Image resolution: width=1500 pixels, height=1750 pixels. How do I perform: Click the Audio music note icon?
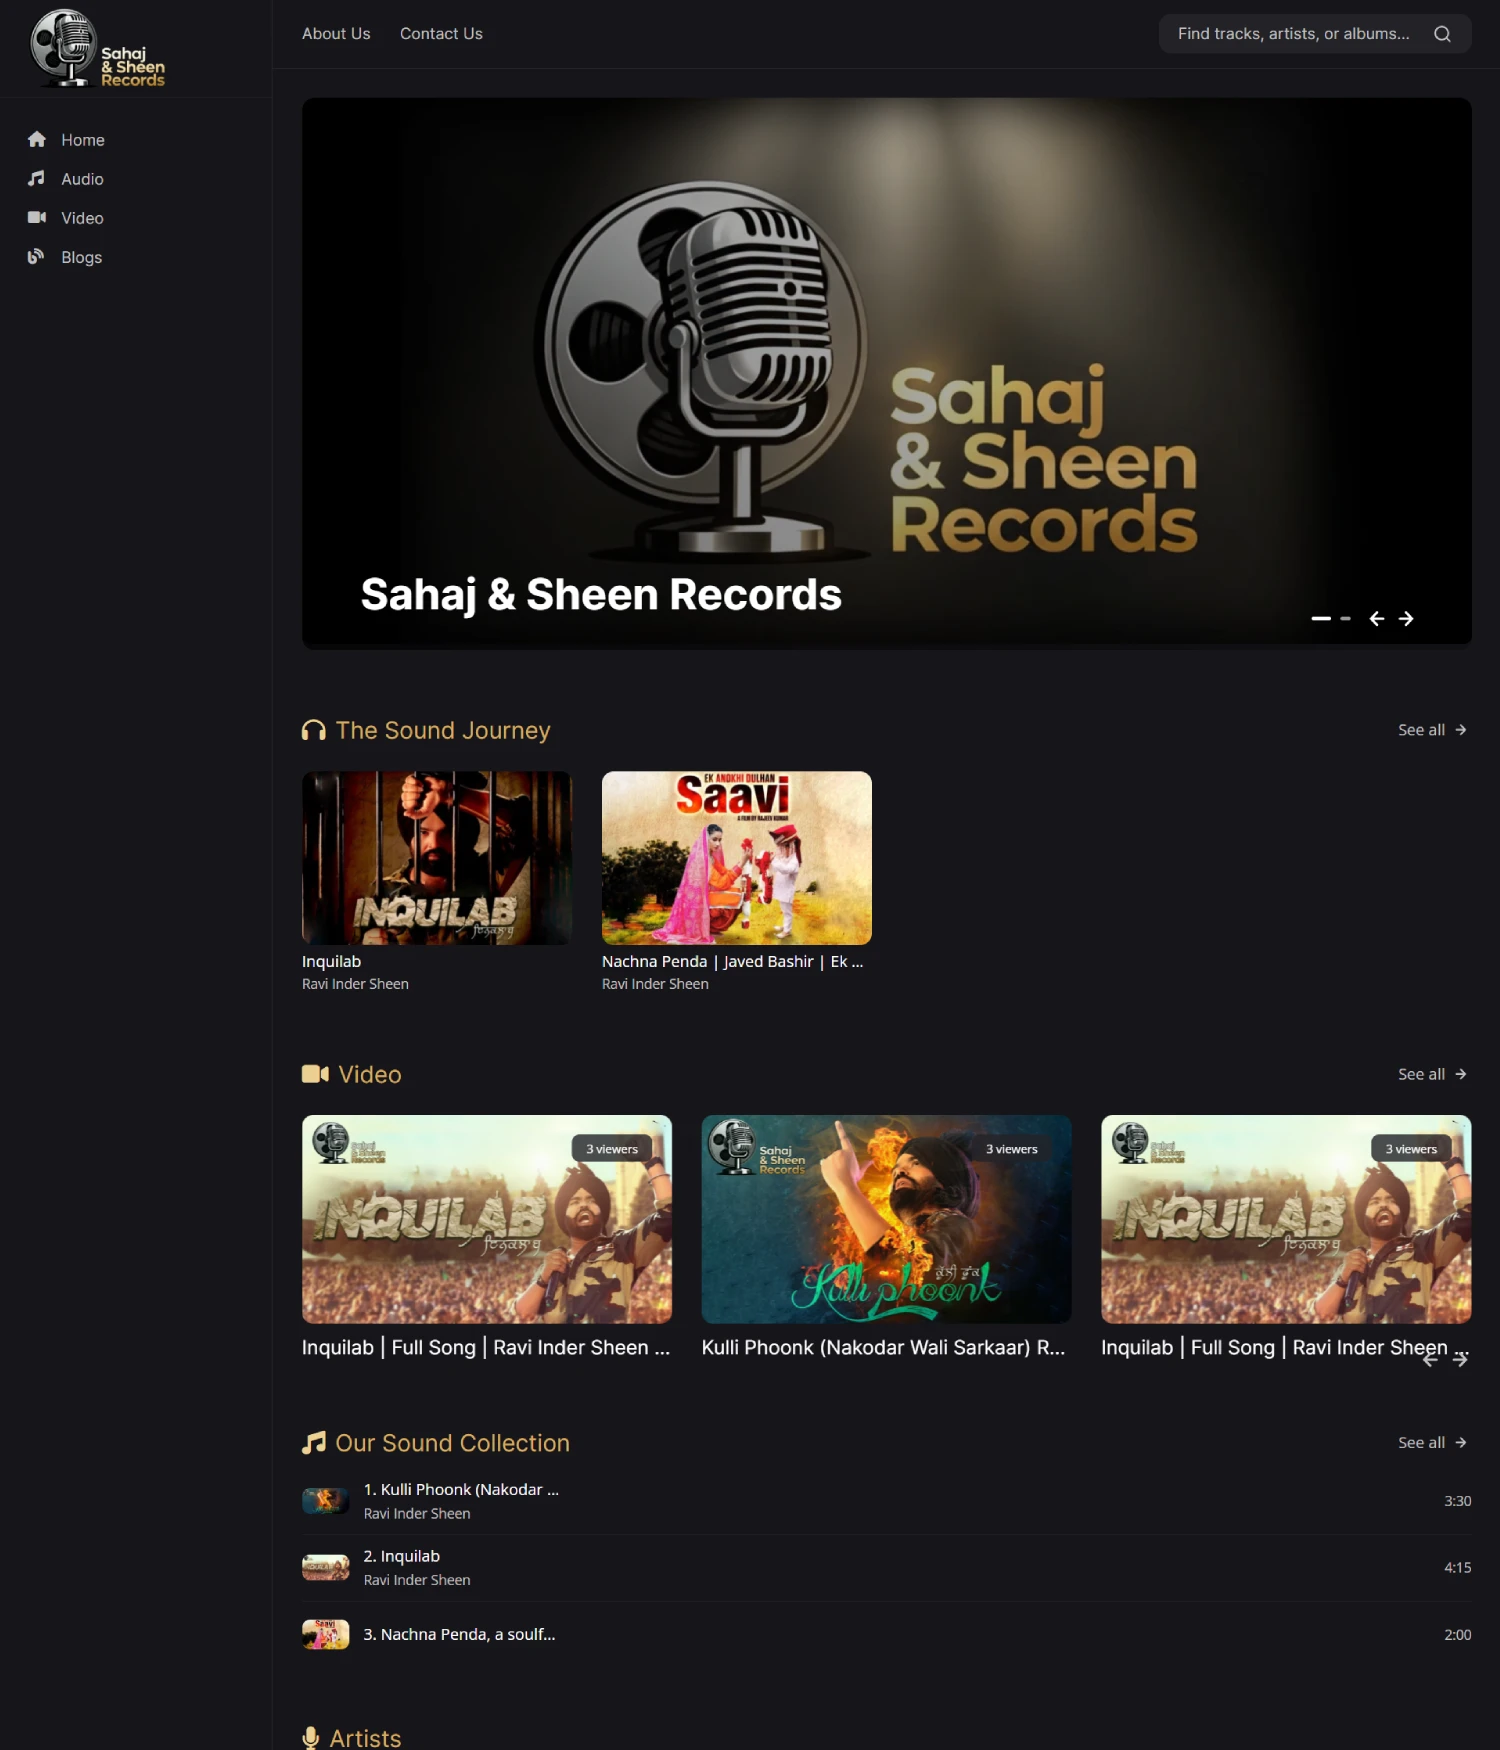point(37,178)
